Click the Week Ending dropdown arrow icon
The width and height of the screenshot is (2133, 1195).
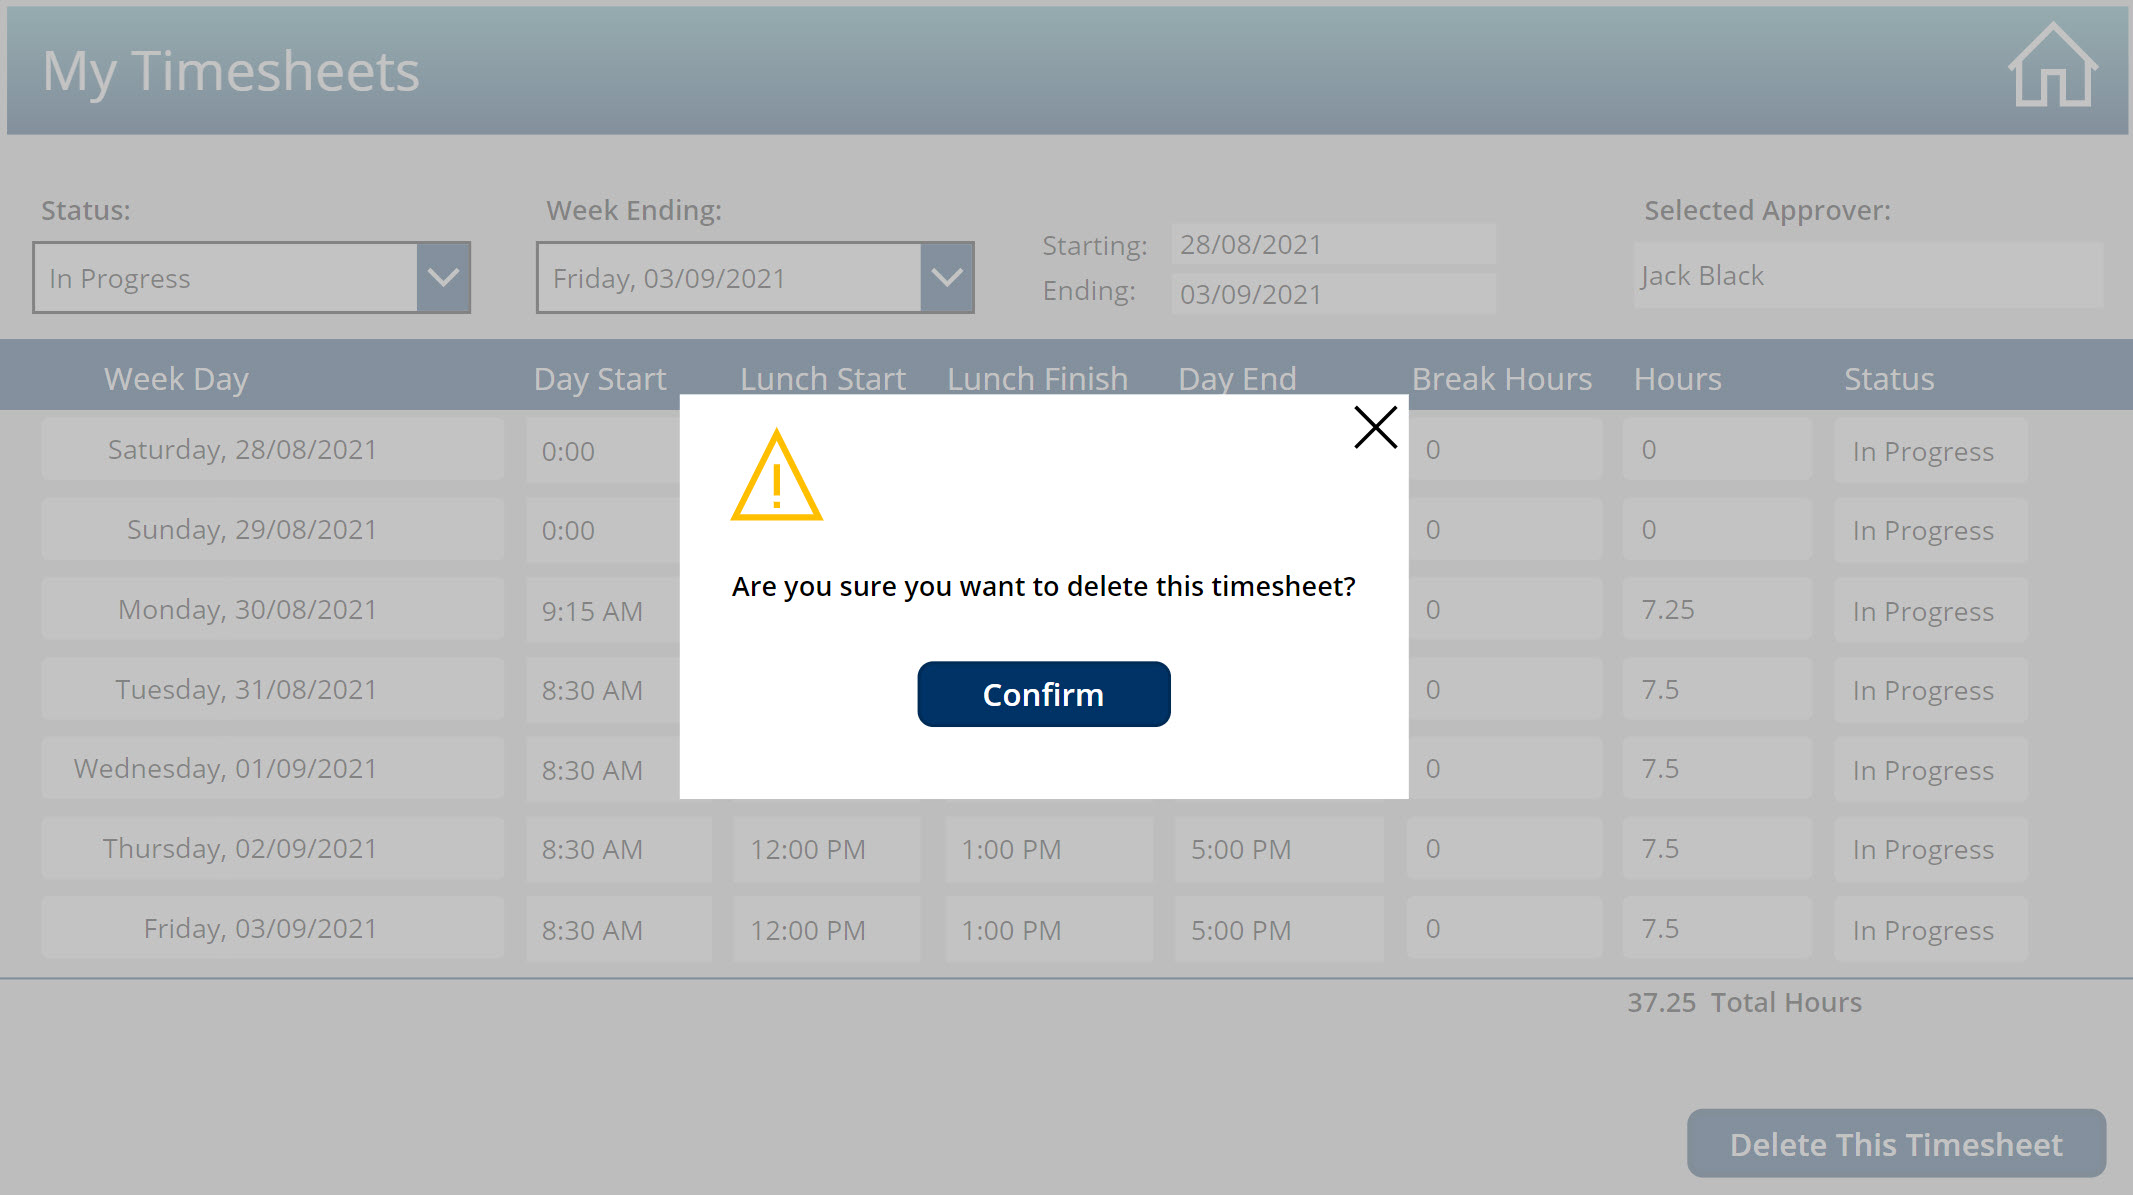click(x=947, y=277)
